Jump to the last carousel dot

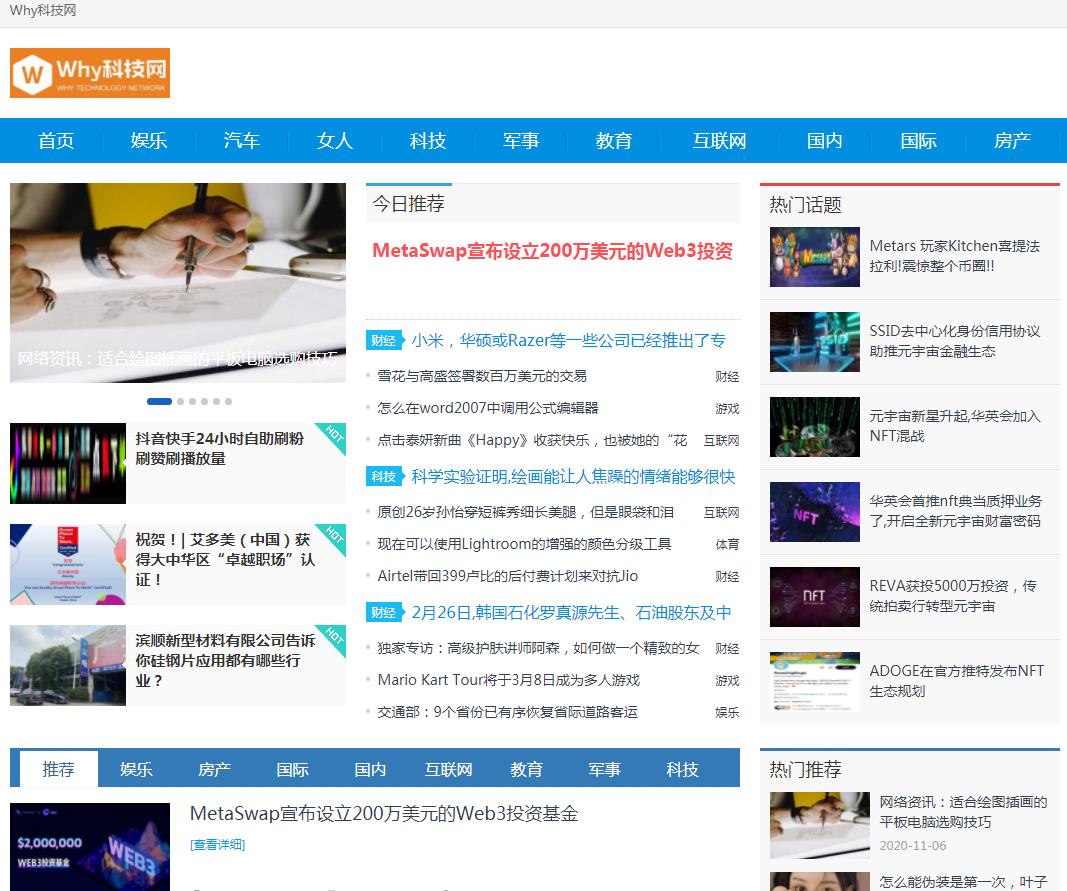pyautogui.click(x=229, y=401)
